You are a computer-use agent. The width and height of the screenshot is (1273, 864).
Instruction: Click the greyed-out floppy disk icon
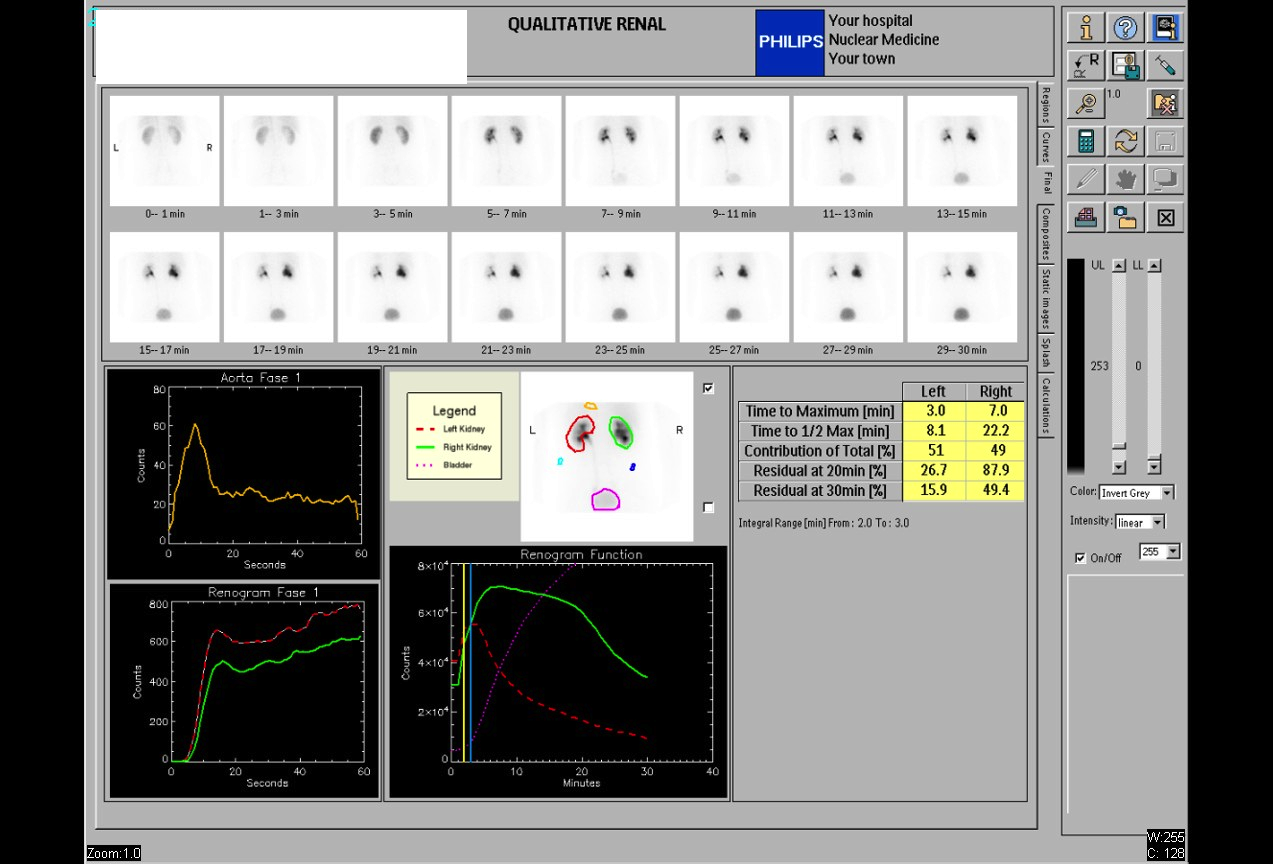pos(1165,141)
